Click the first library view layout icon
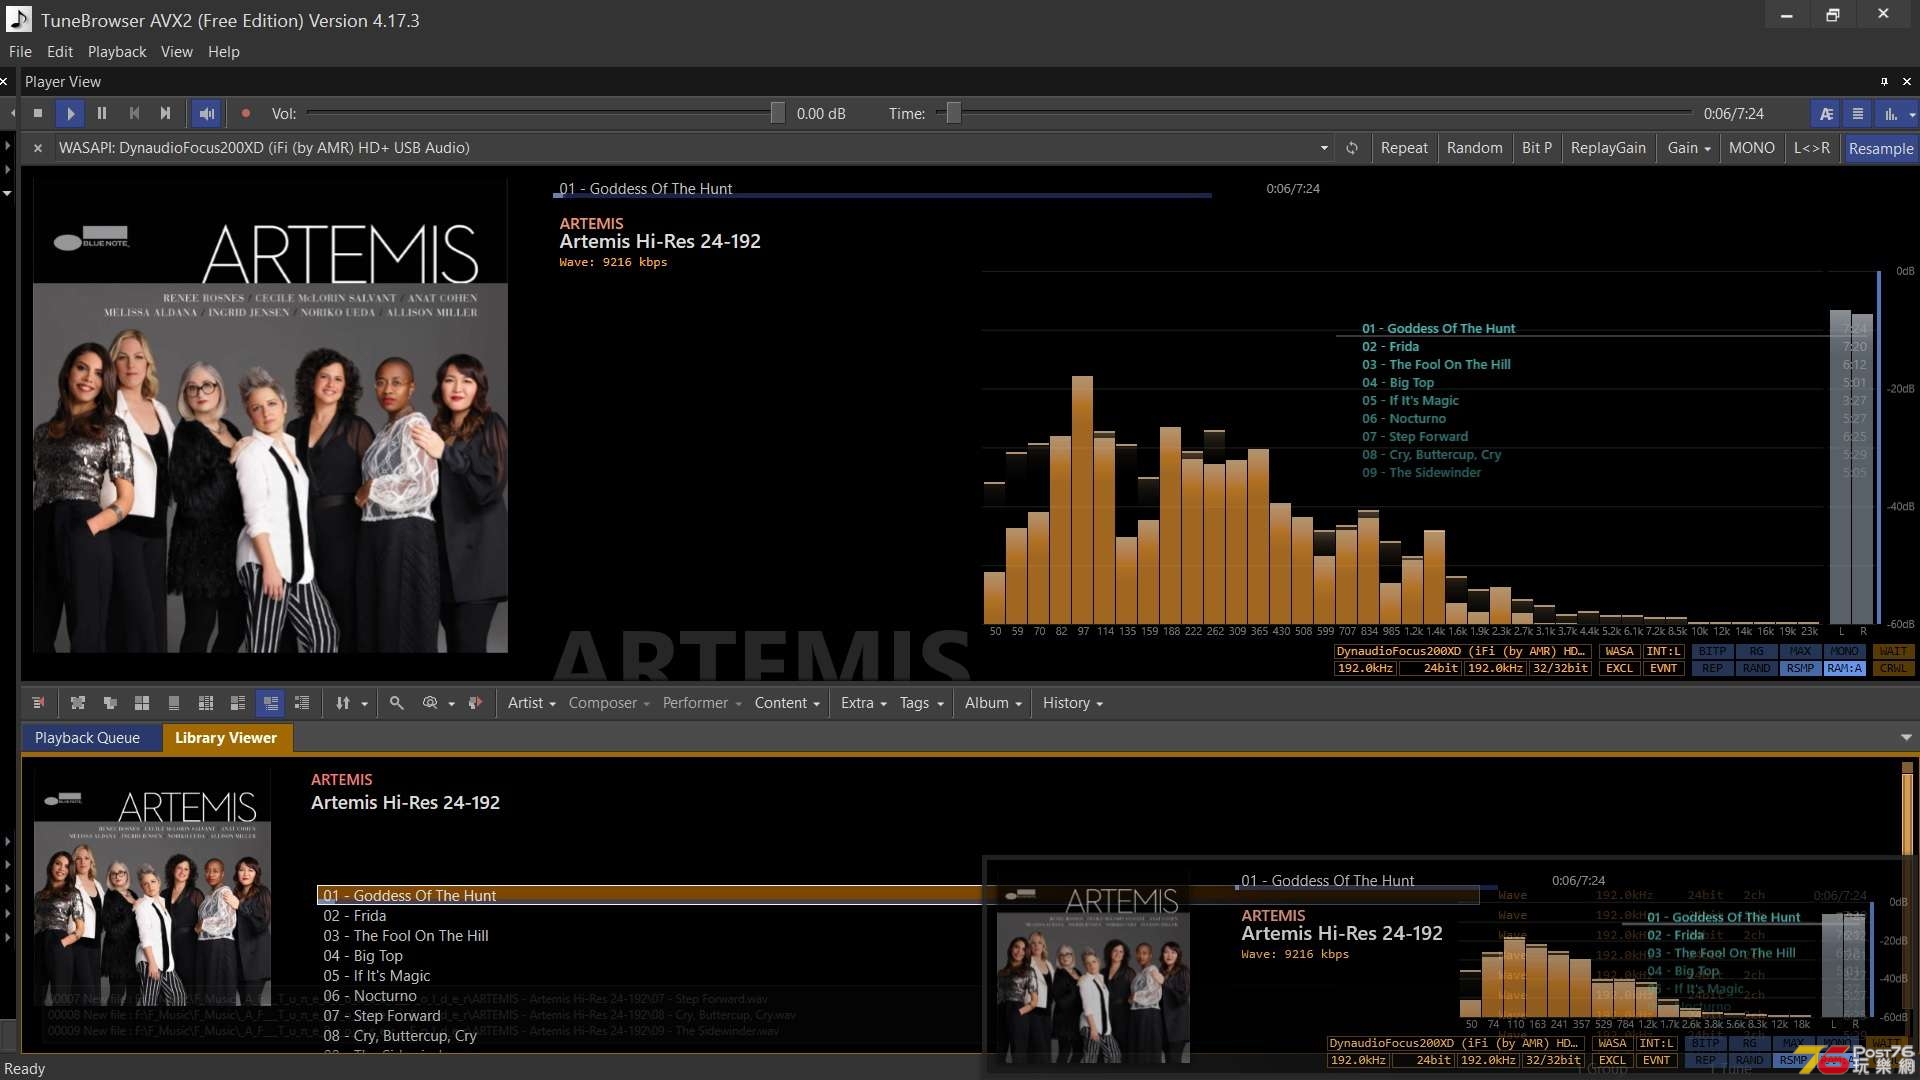Screen dimensions: 1920x1080 pyautogui.click(x=78, y=703)
